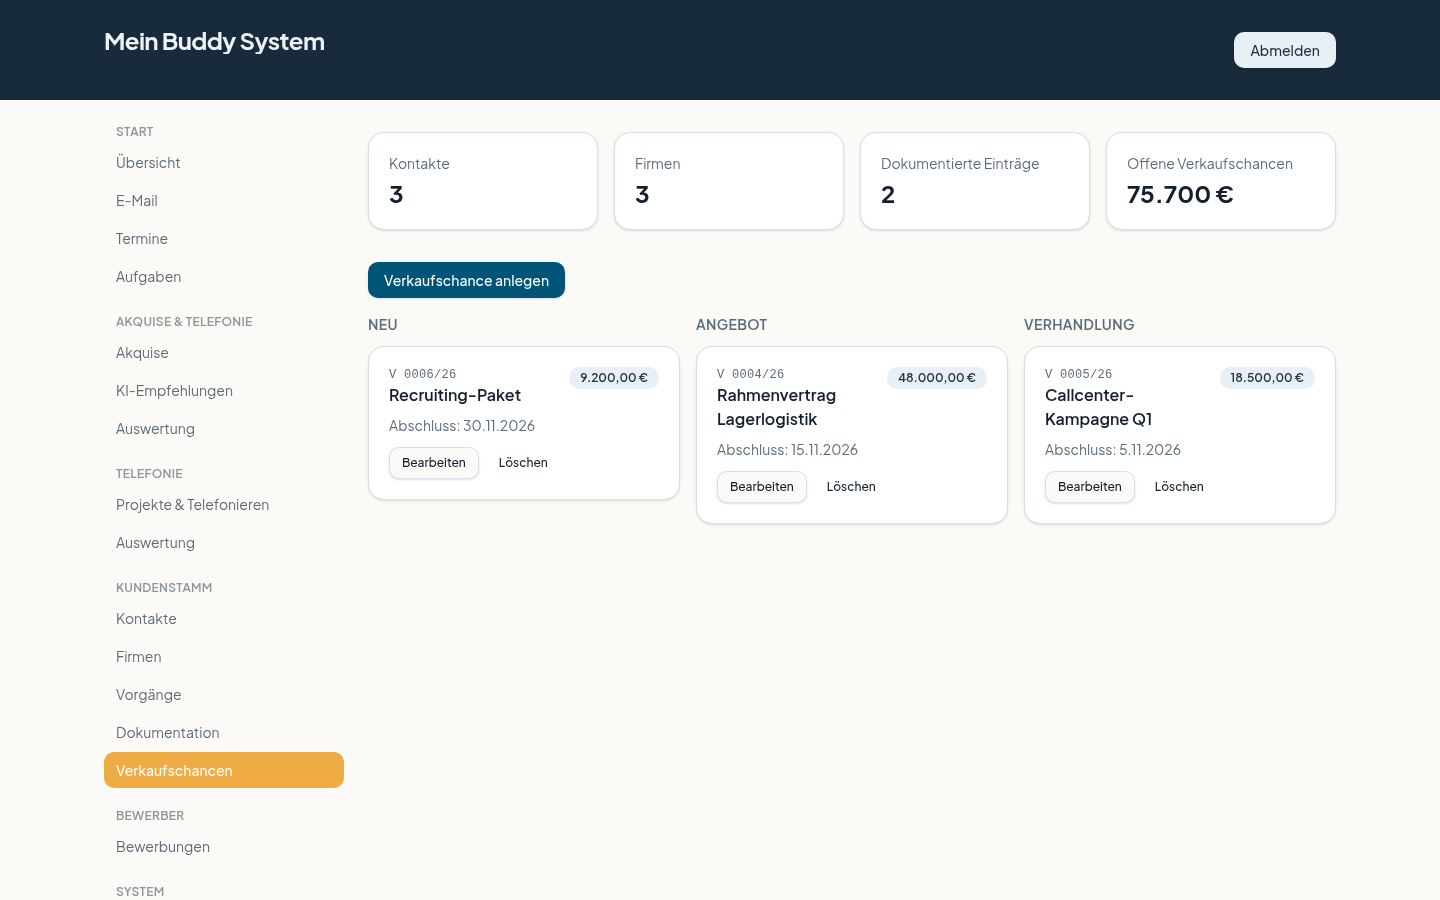Open Bewerbungen in the sidebar

tap(224, 847)
